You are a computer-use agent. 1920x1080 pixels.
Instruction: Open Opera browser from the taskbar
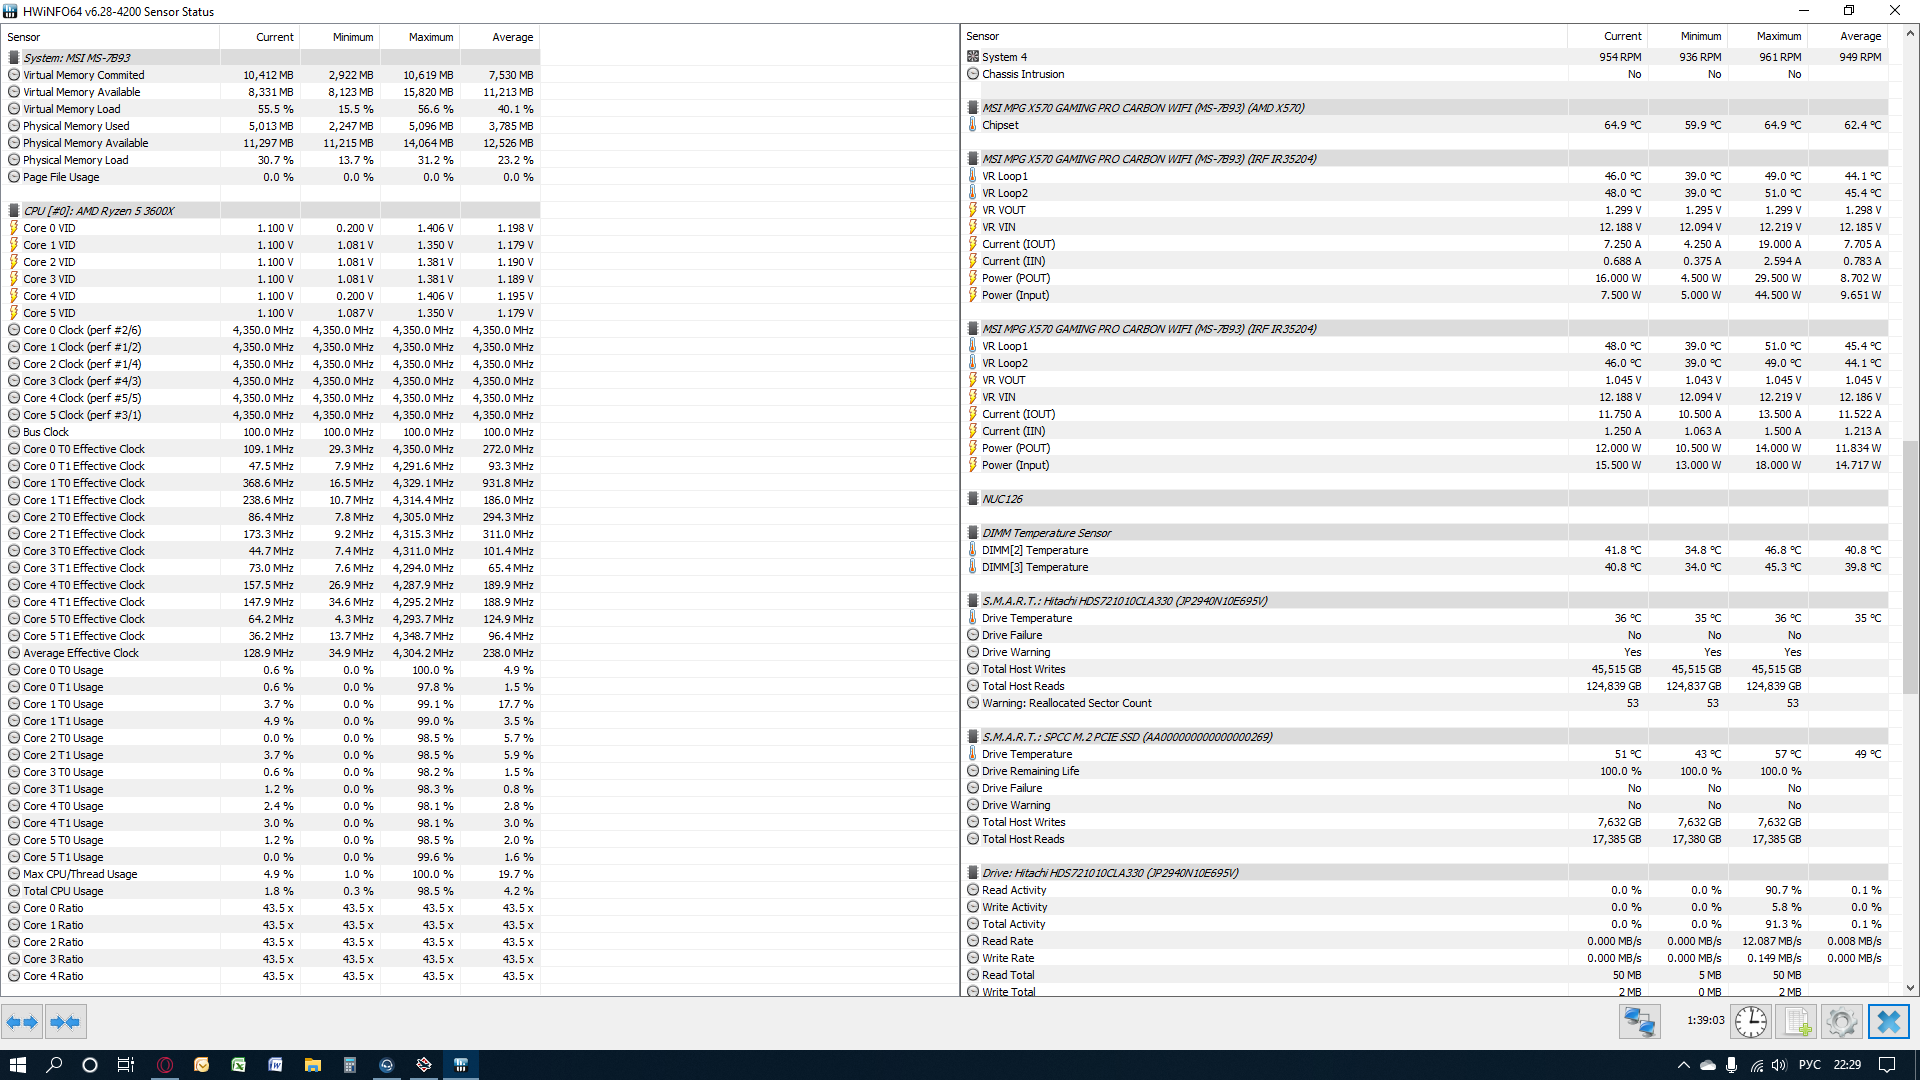pos(165,1065)
